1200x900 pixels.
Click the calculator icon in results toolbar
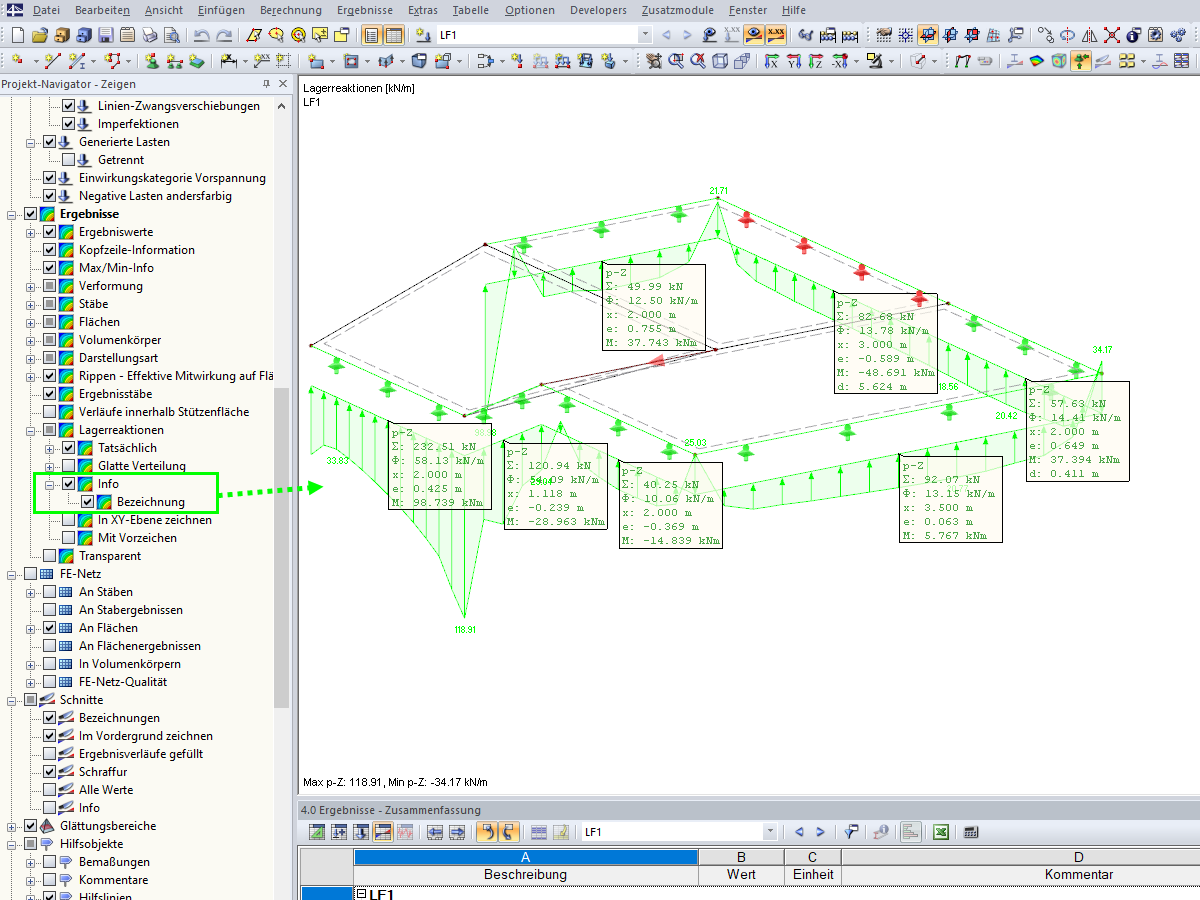970,832
